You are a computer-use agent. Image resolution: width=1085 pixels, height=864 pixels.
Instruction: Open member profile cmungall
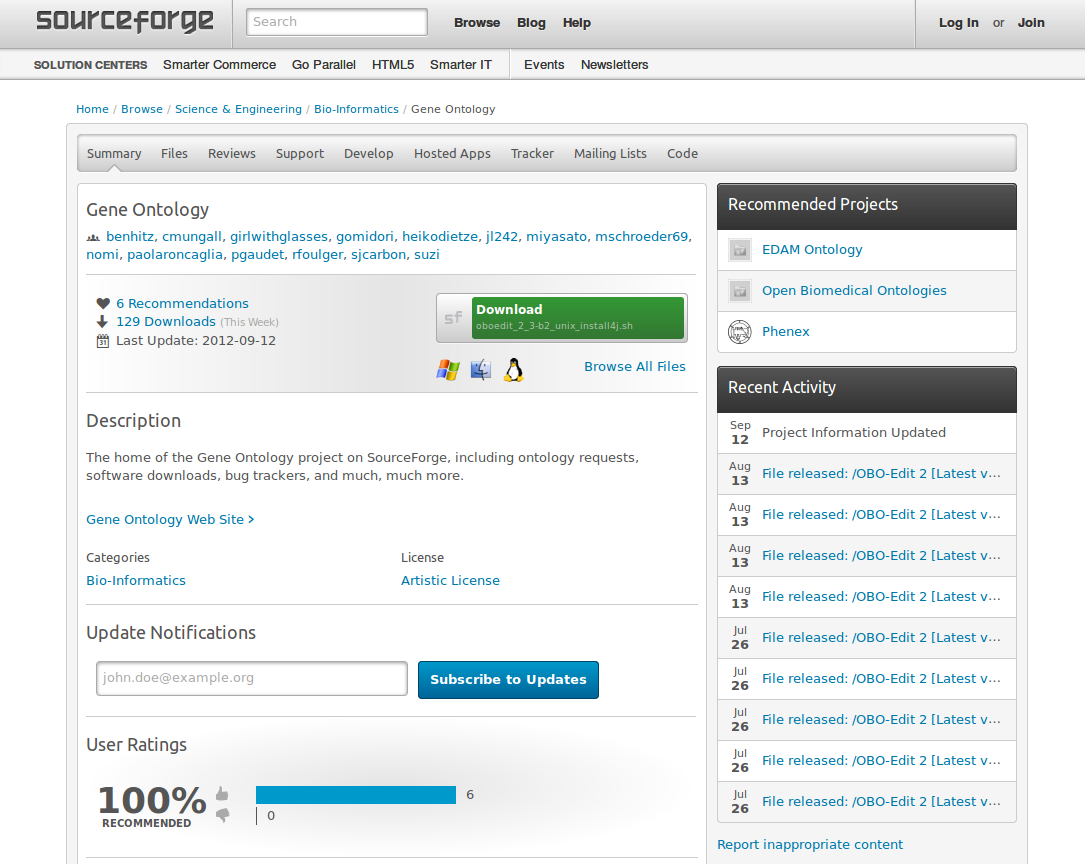click(192, 237)
